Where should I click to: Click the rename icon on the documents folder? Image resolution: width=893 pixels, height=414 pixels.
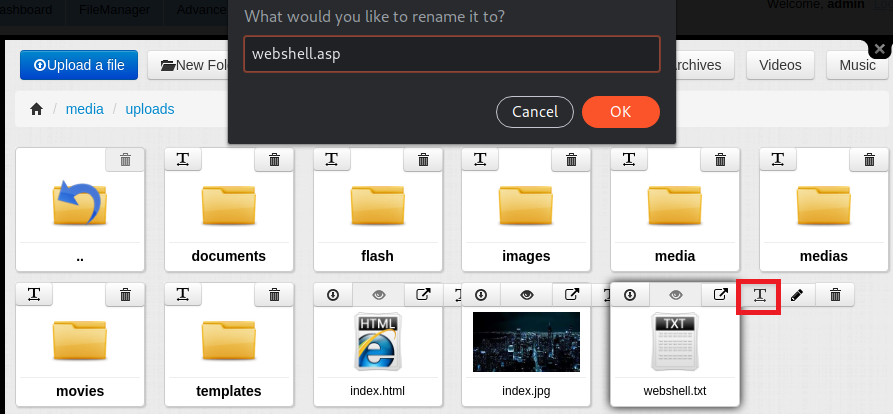[183, 159]
